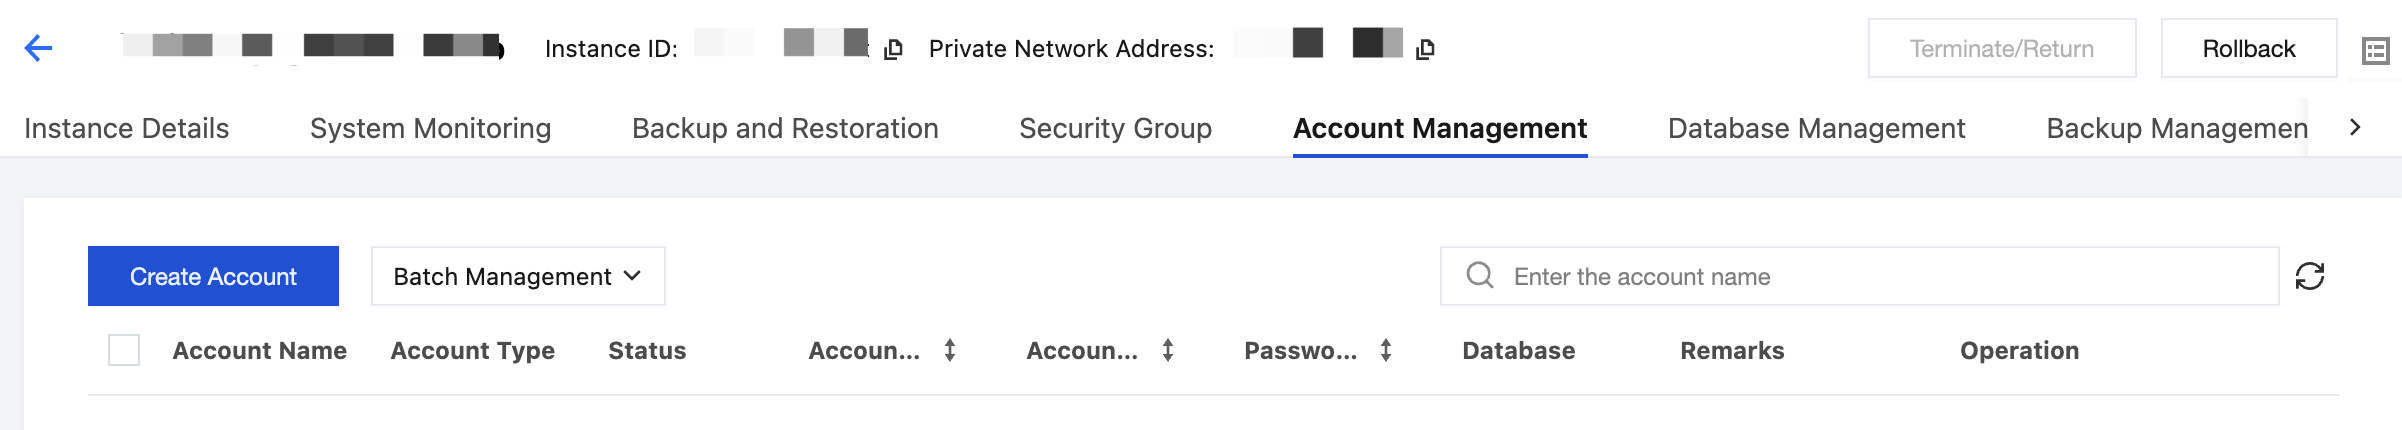Open the list panel icon beside Rollback
Viewport: 2402px width, 430px height.
pos(2375,50)
